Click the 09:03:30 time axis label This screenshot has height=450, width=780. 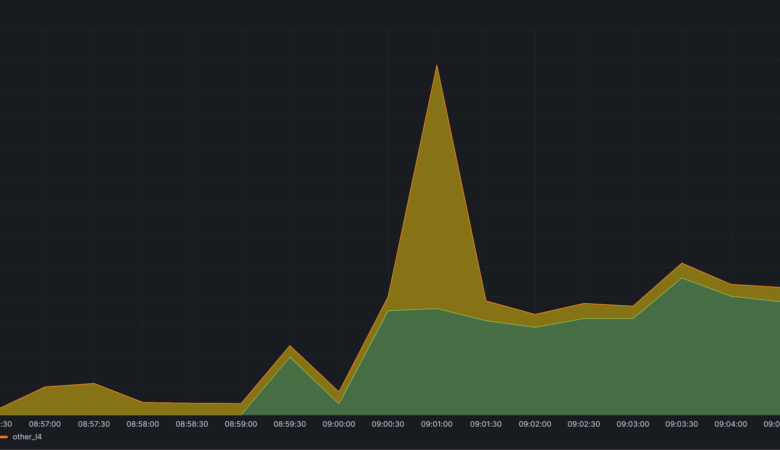682,424
